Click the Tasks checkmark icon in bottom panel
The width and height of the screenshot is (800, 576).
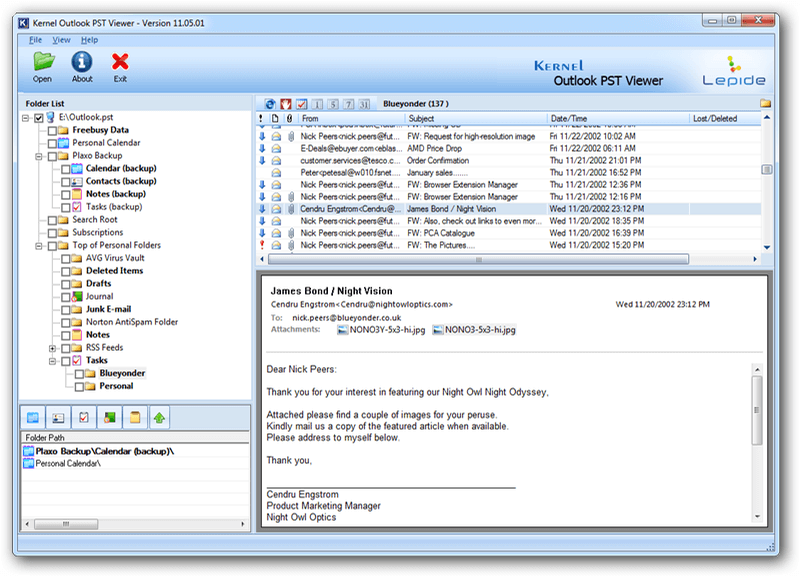tap(84, 417)
